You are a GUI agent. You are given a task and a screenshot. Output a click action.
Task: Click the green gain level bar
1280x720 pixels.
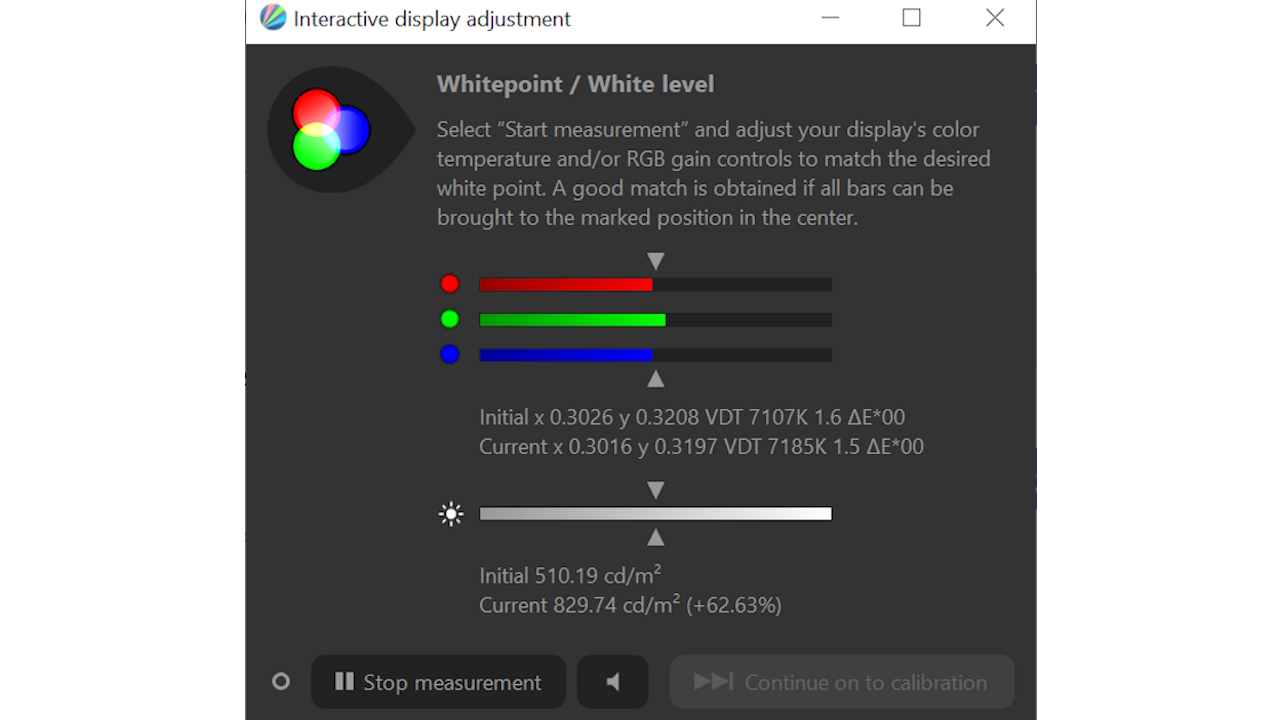pos(655,320)
